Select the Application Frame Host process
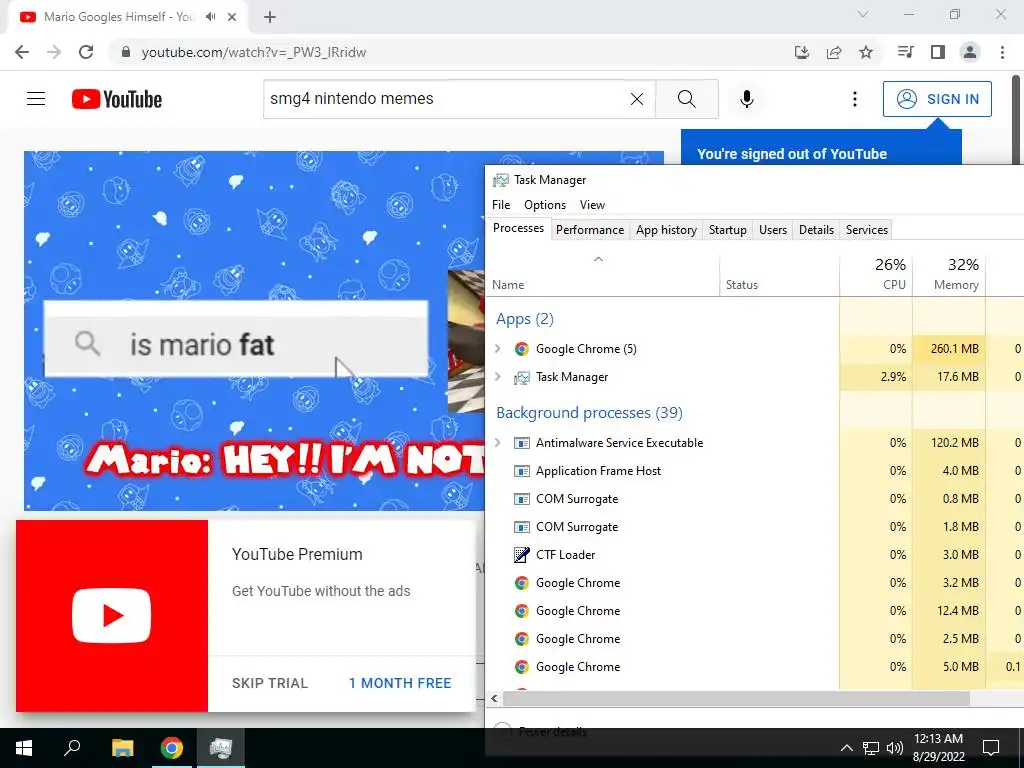 click(x=755, y=471)
